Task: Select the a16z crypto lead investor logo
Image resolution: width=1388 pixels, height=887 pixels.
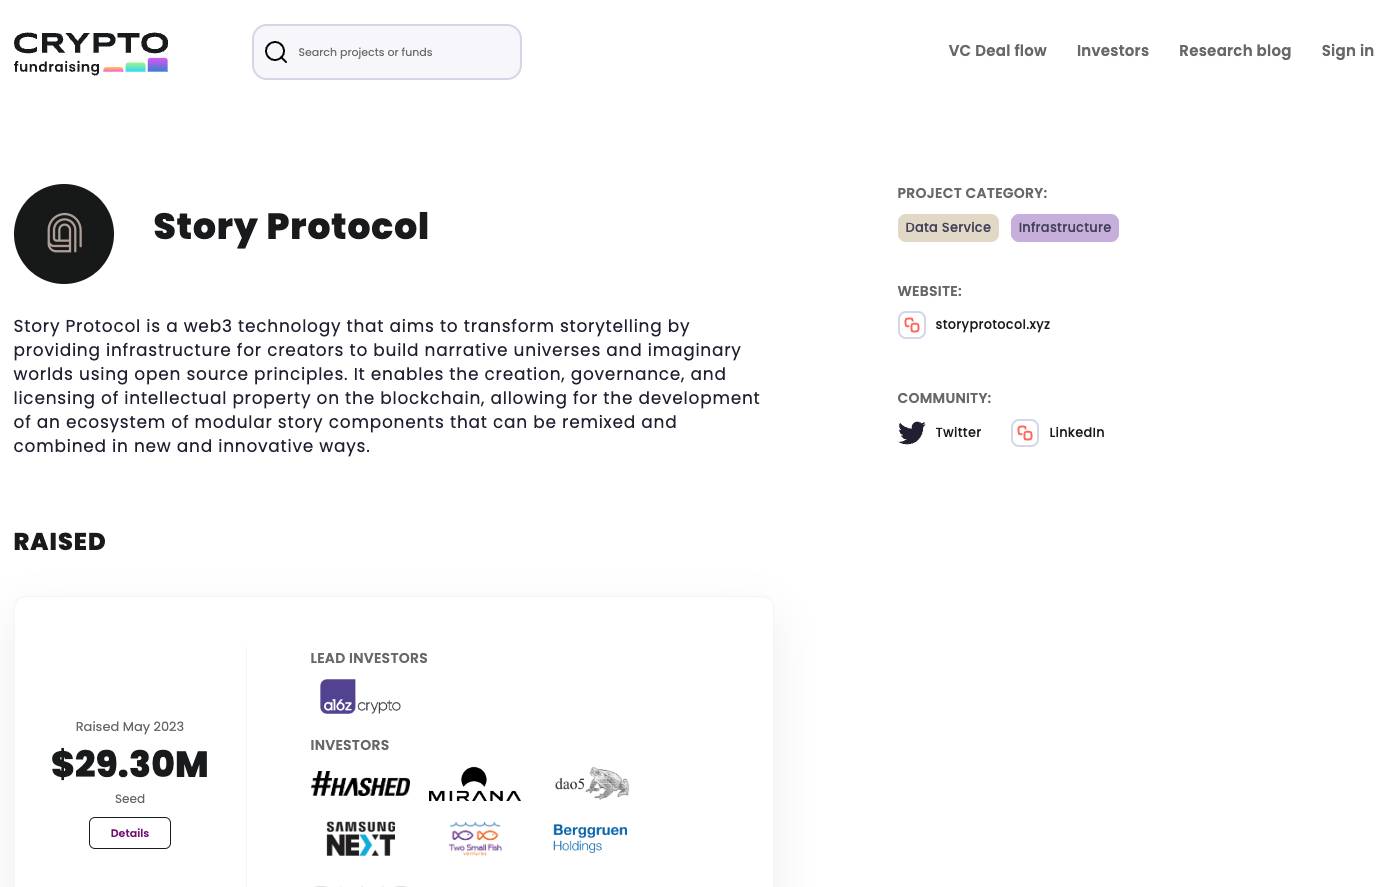Action: [x=359, y=696]
